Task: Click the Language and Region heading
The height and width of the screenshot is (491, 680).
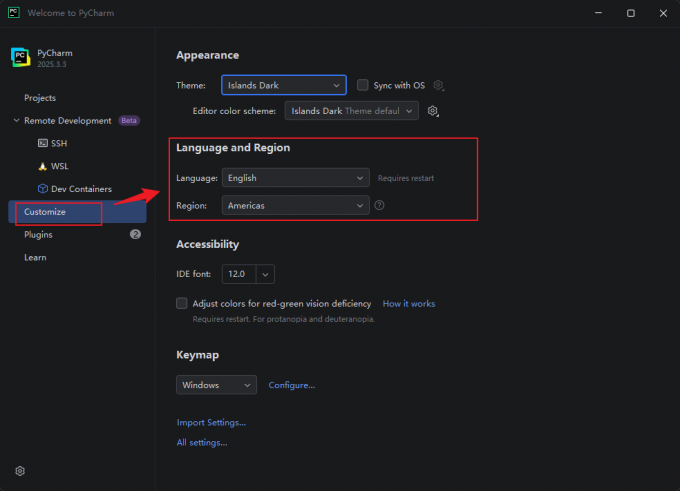Action: tap(233, 147)
